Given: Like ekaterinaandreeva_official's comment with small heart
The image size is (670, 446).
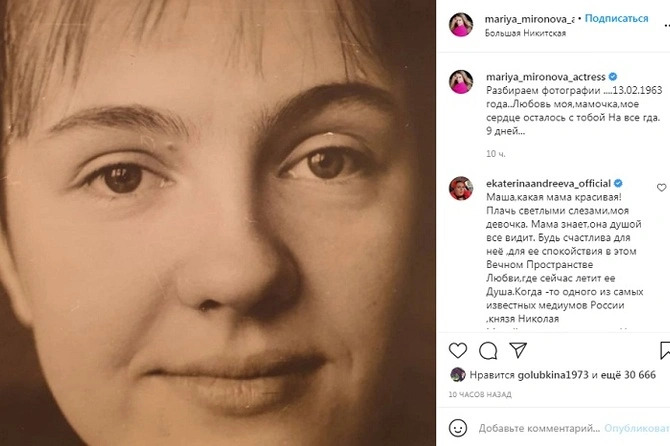Looking at the screenshot, I should coord(661,187).
